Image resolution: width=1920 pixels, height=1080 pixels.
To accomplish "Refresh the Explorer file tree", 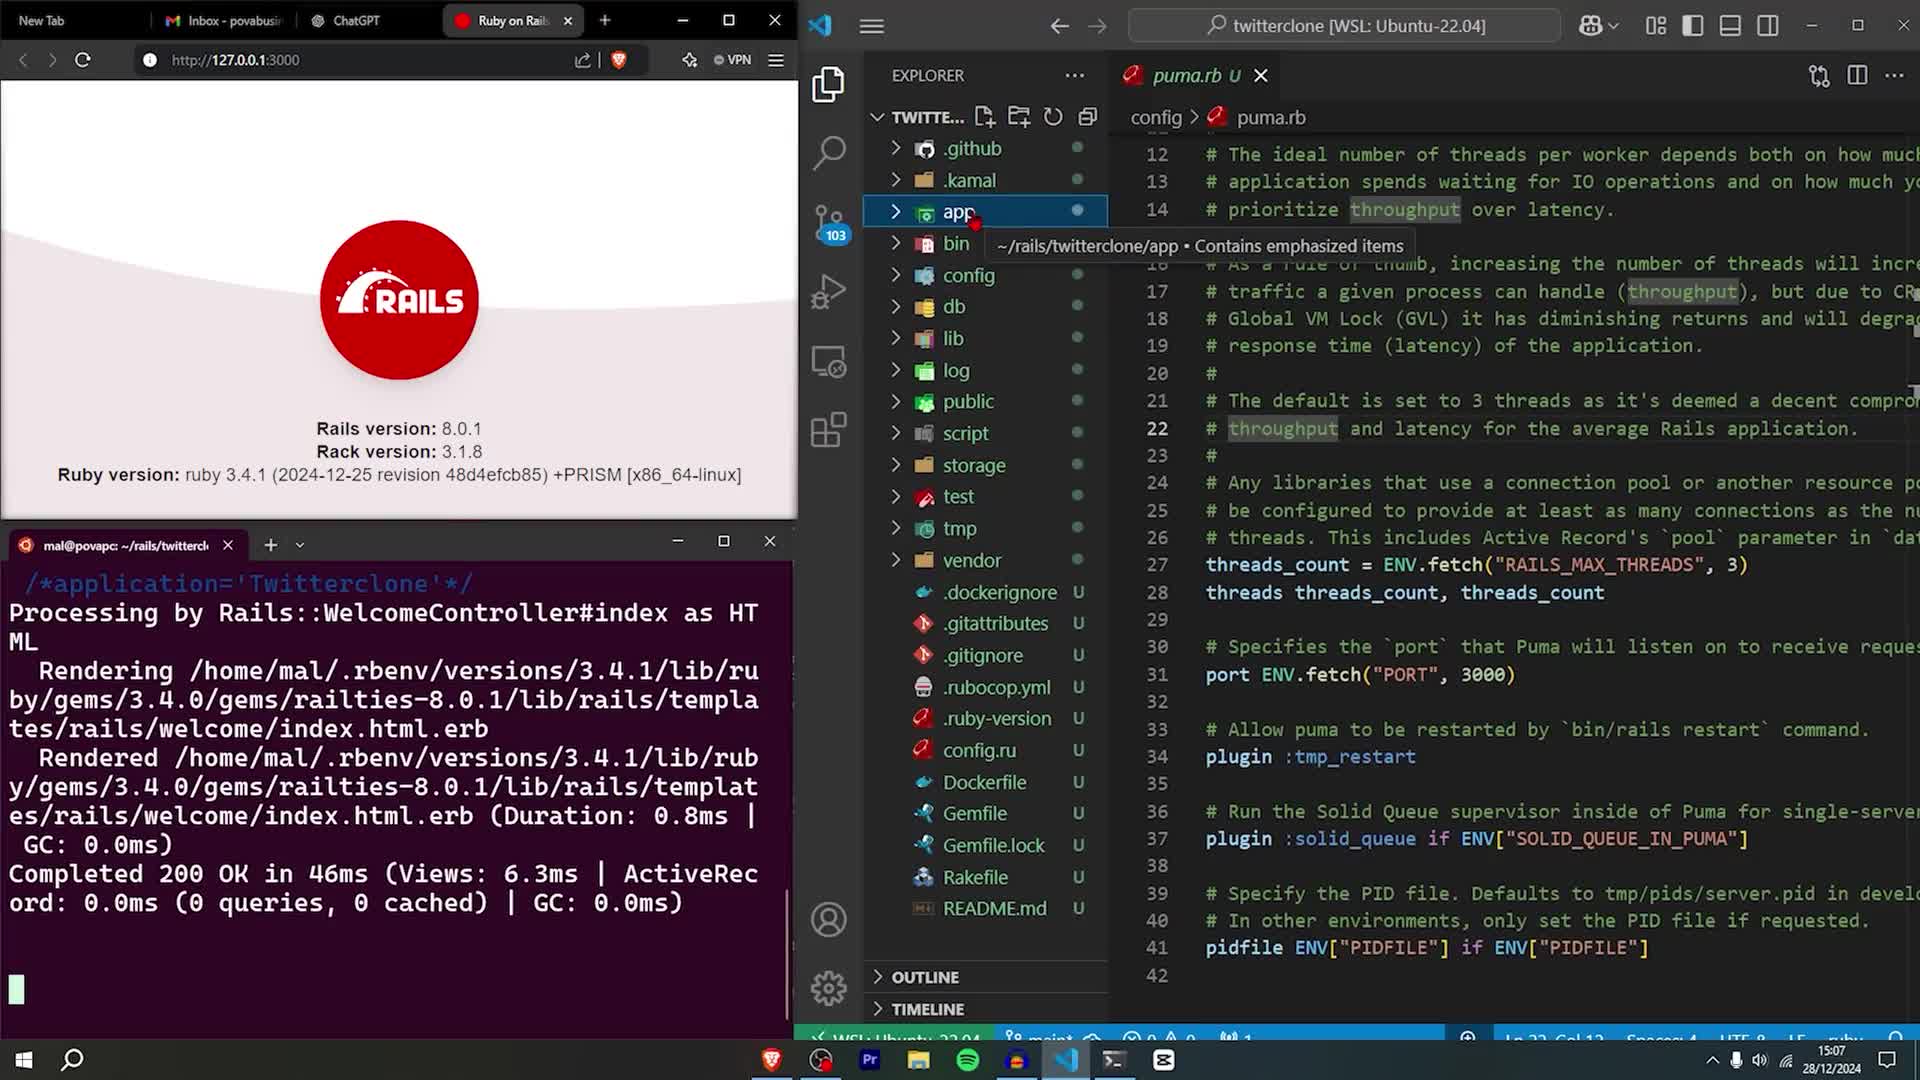I will (x=1053, y=116).
